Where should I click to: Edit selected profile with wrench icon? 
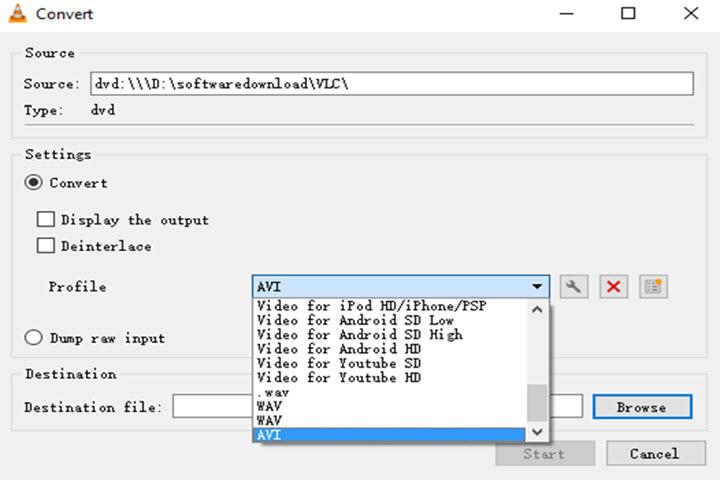[x=574, y=287]
